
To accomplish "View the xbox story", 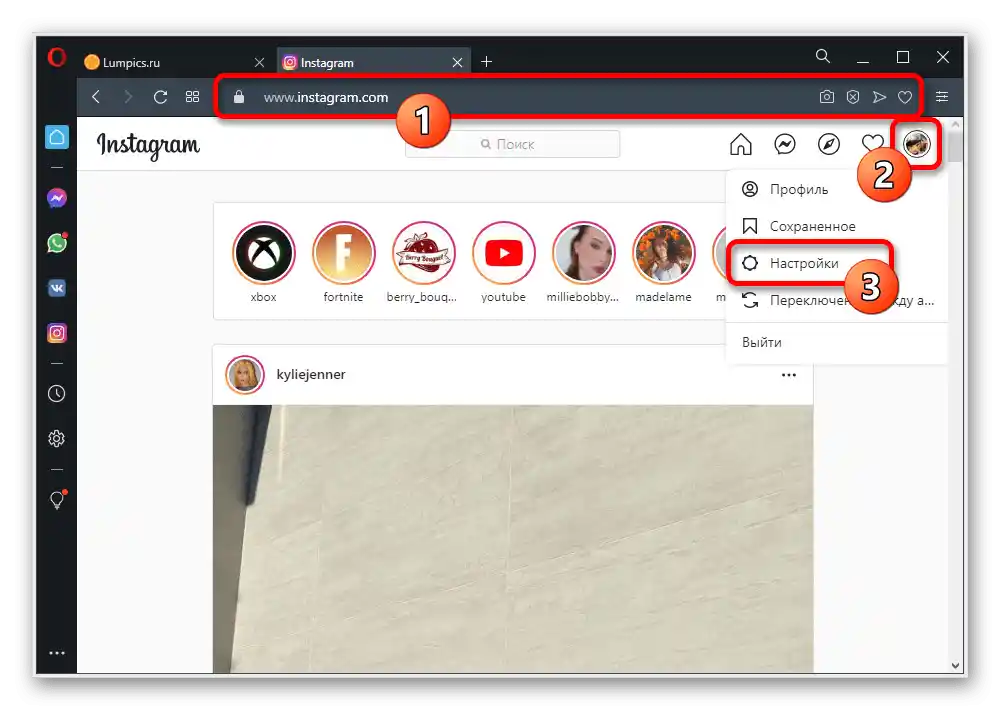I will (x=263, y=253).
